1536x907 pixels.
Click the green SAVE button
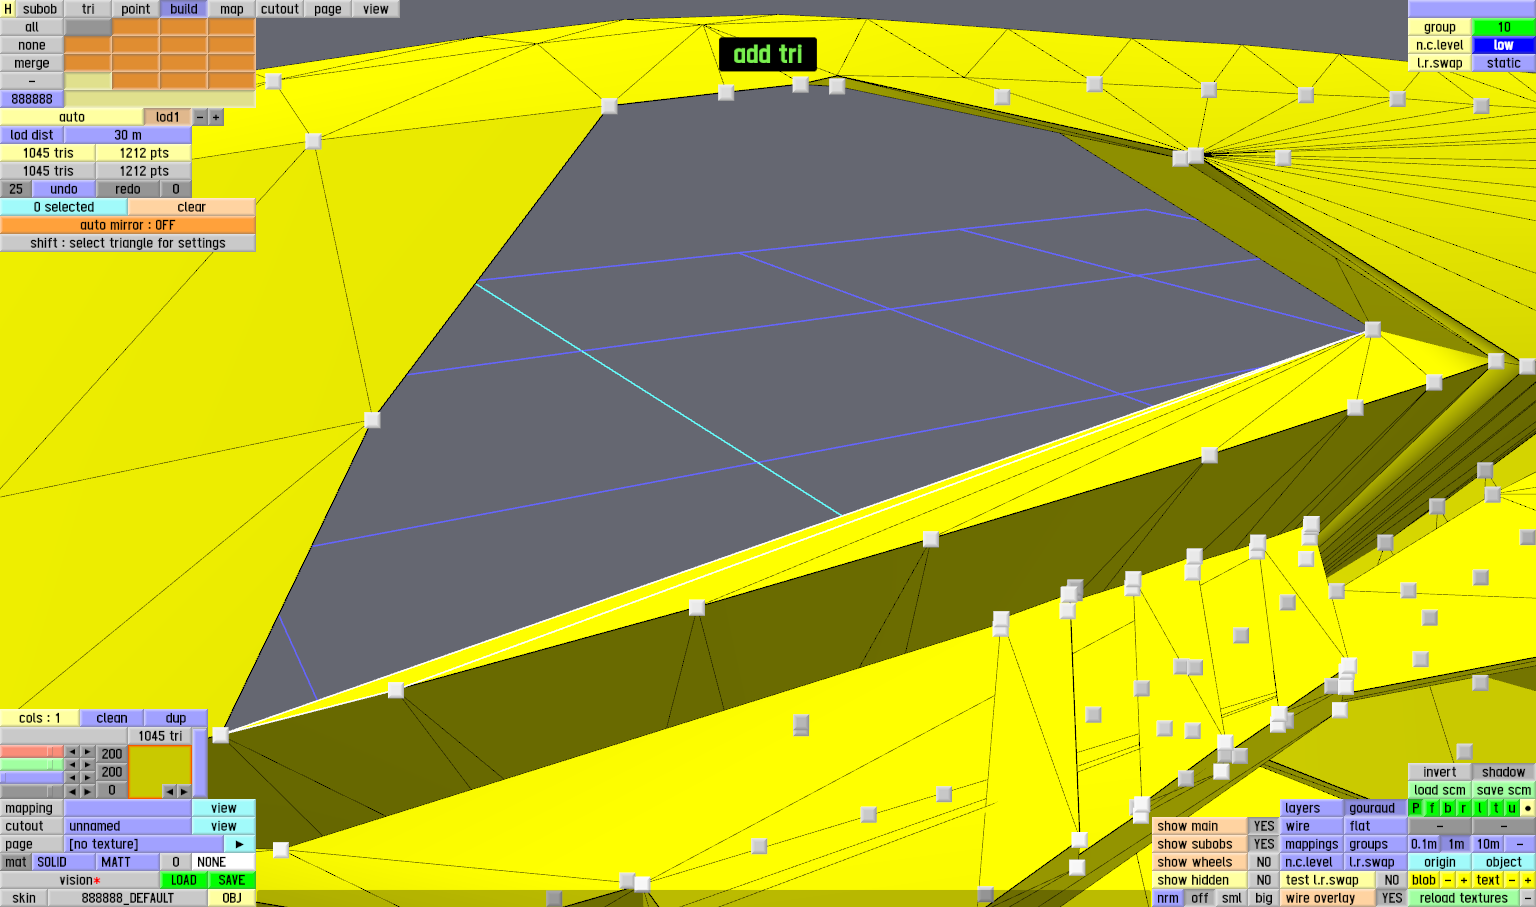(x=232, y=880)
